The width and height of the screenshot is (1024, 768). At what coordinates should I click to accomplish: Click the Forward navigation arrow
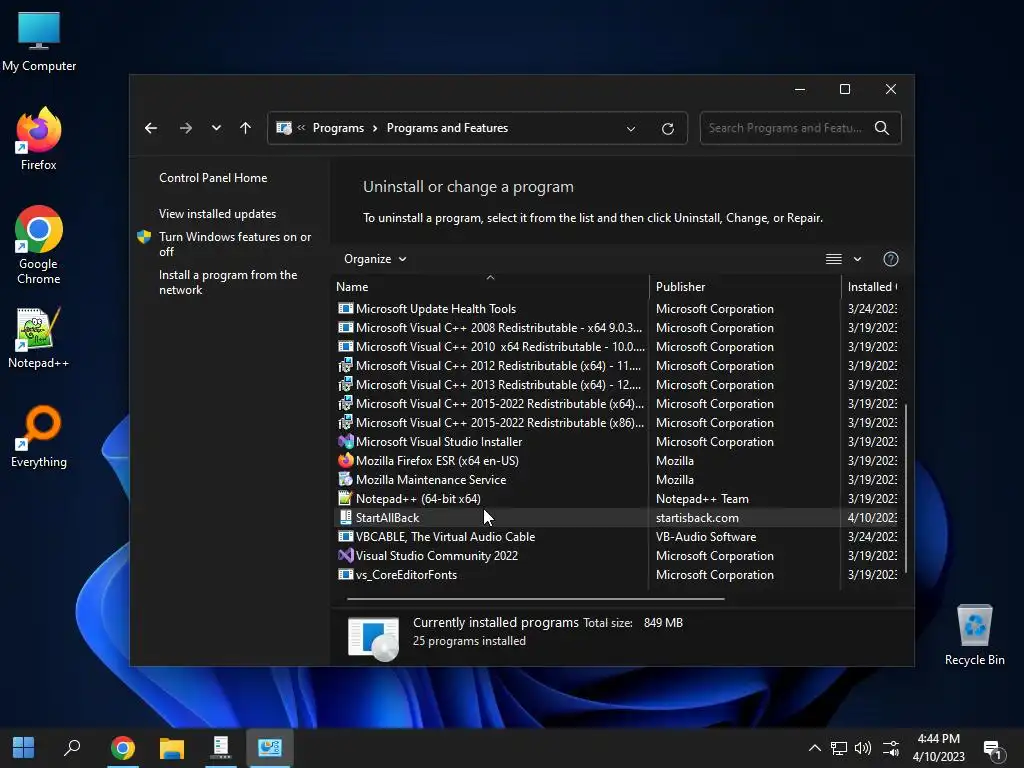click(x=185, y=128)
